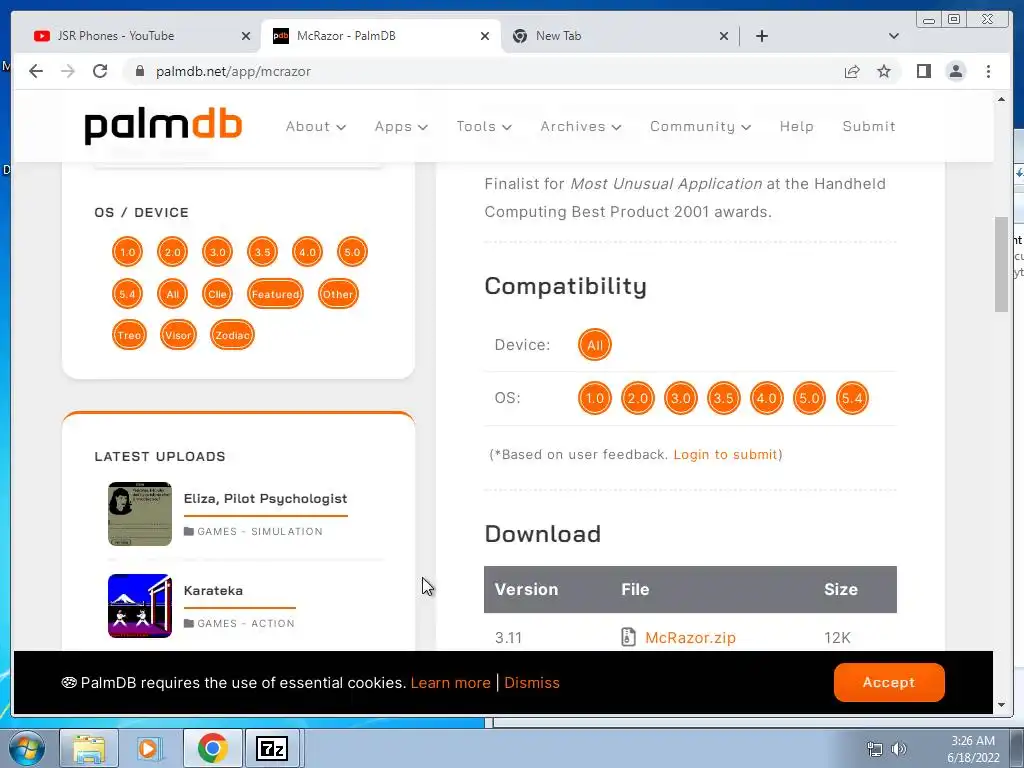
Task: Open Learn more about cookies
Action: 451,683
